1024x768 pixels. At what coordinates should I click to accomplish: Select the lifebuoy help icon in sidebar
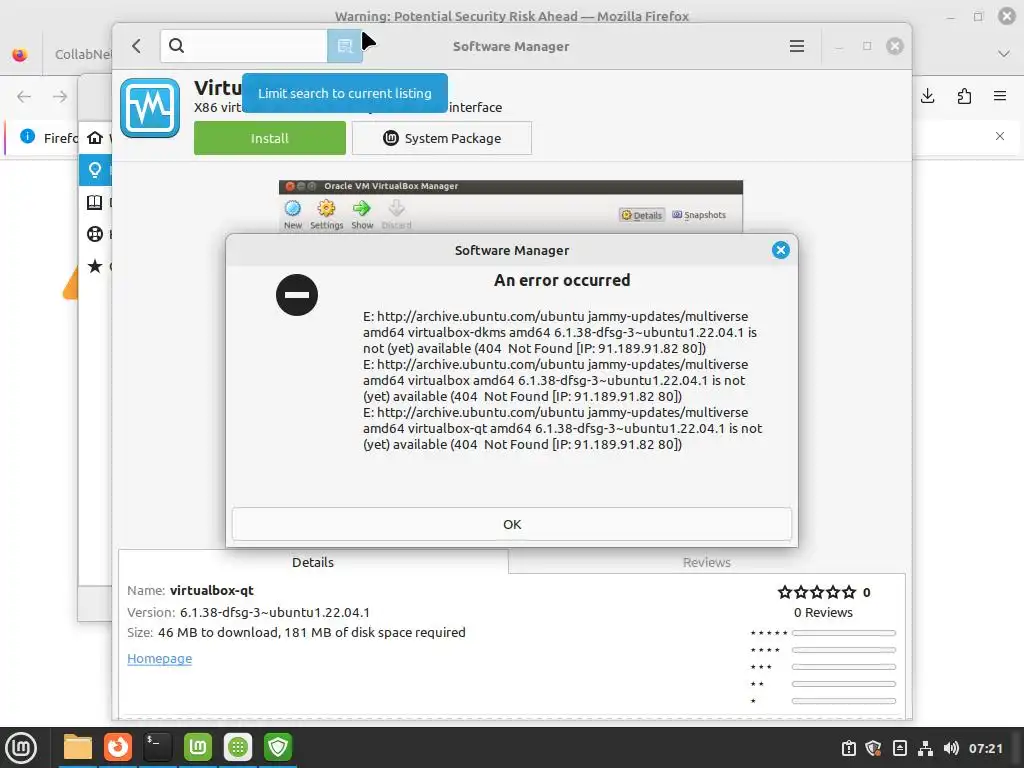pos(95,234)
